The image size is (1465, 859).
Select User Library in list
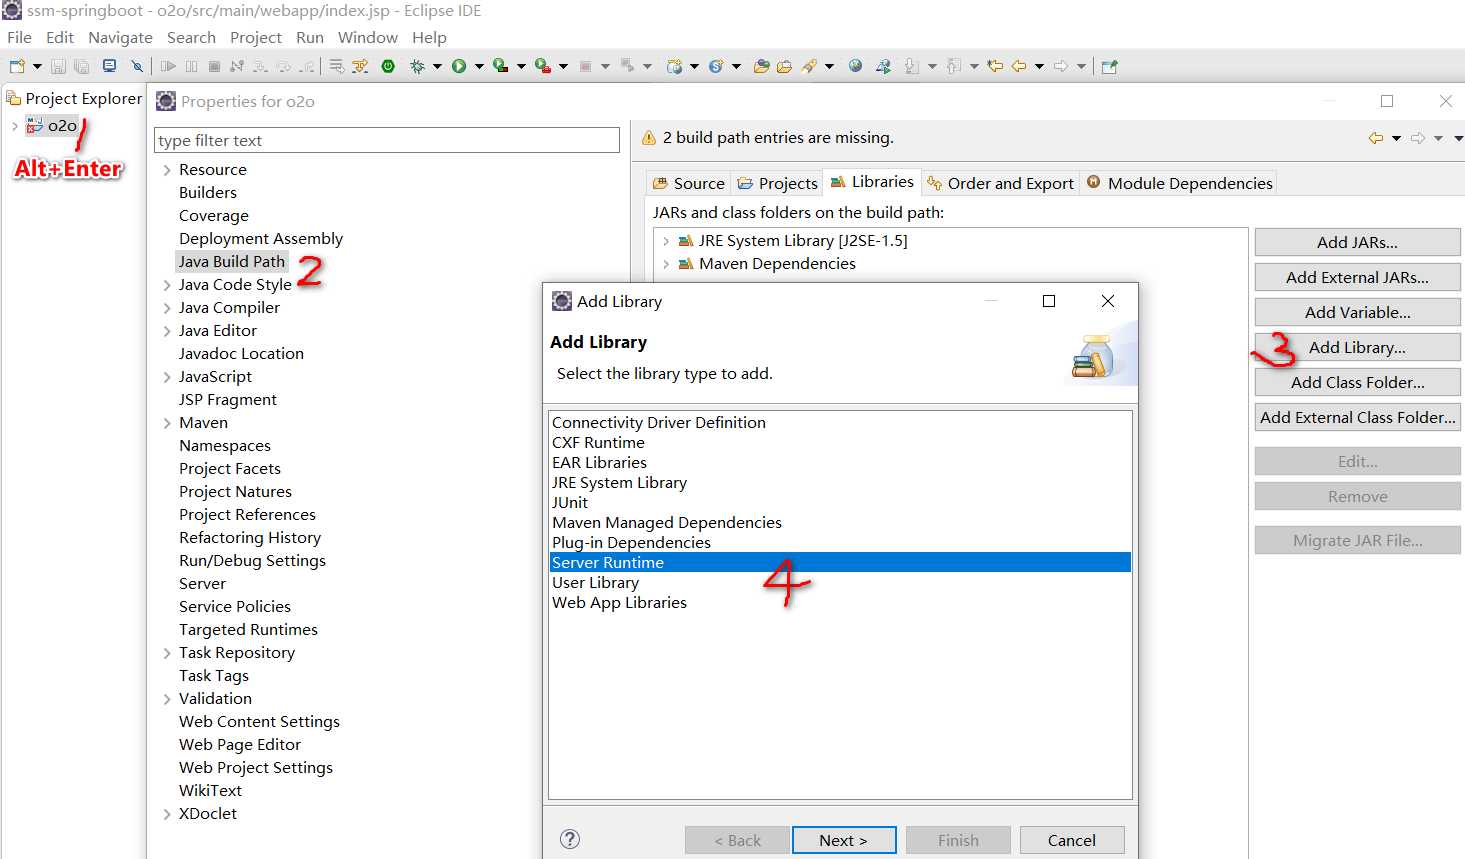(x=595, y=582)
